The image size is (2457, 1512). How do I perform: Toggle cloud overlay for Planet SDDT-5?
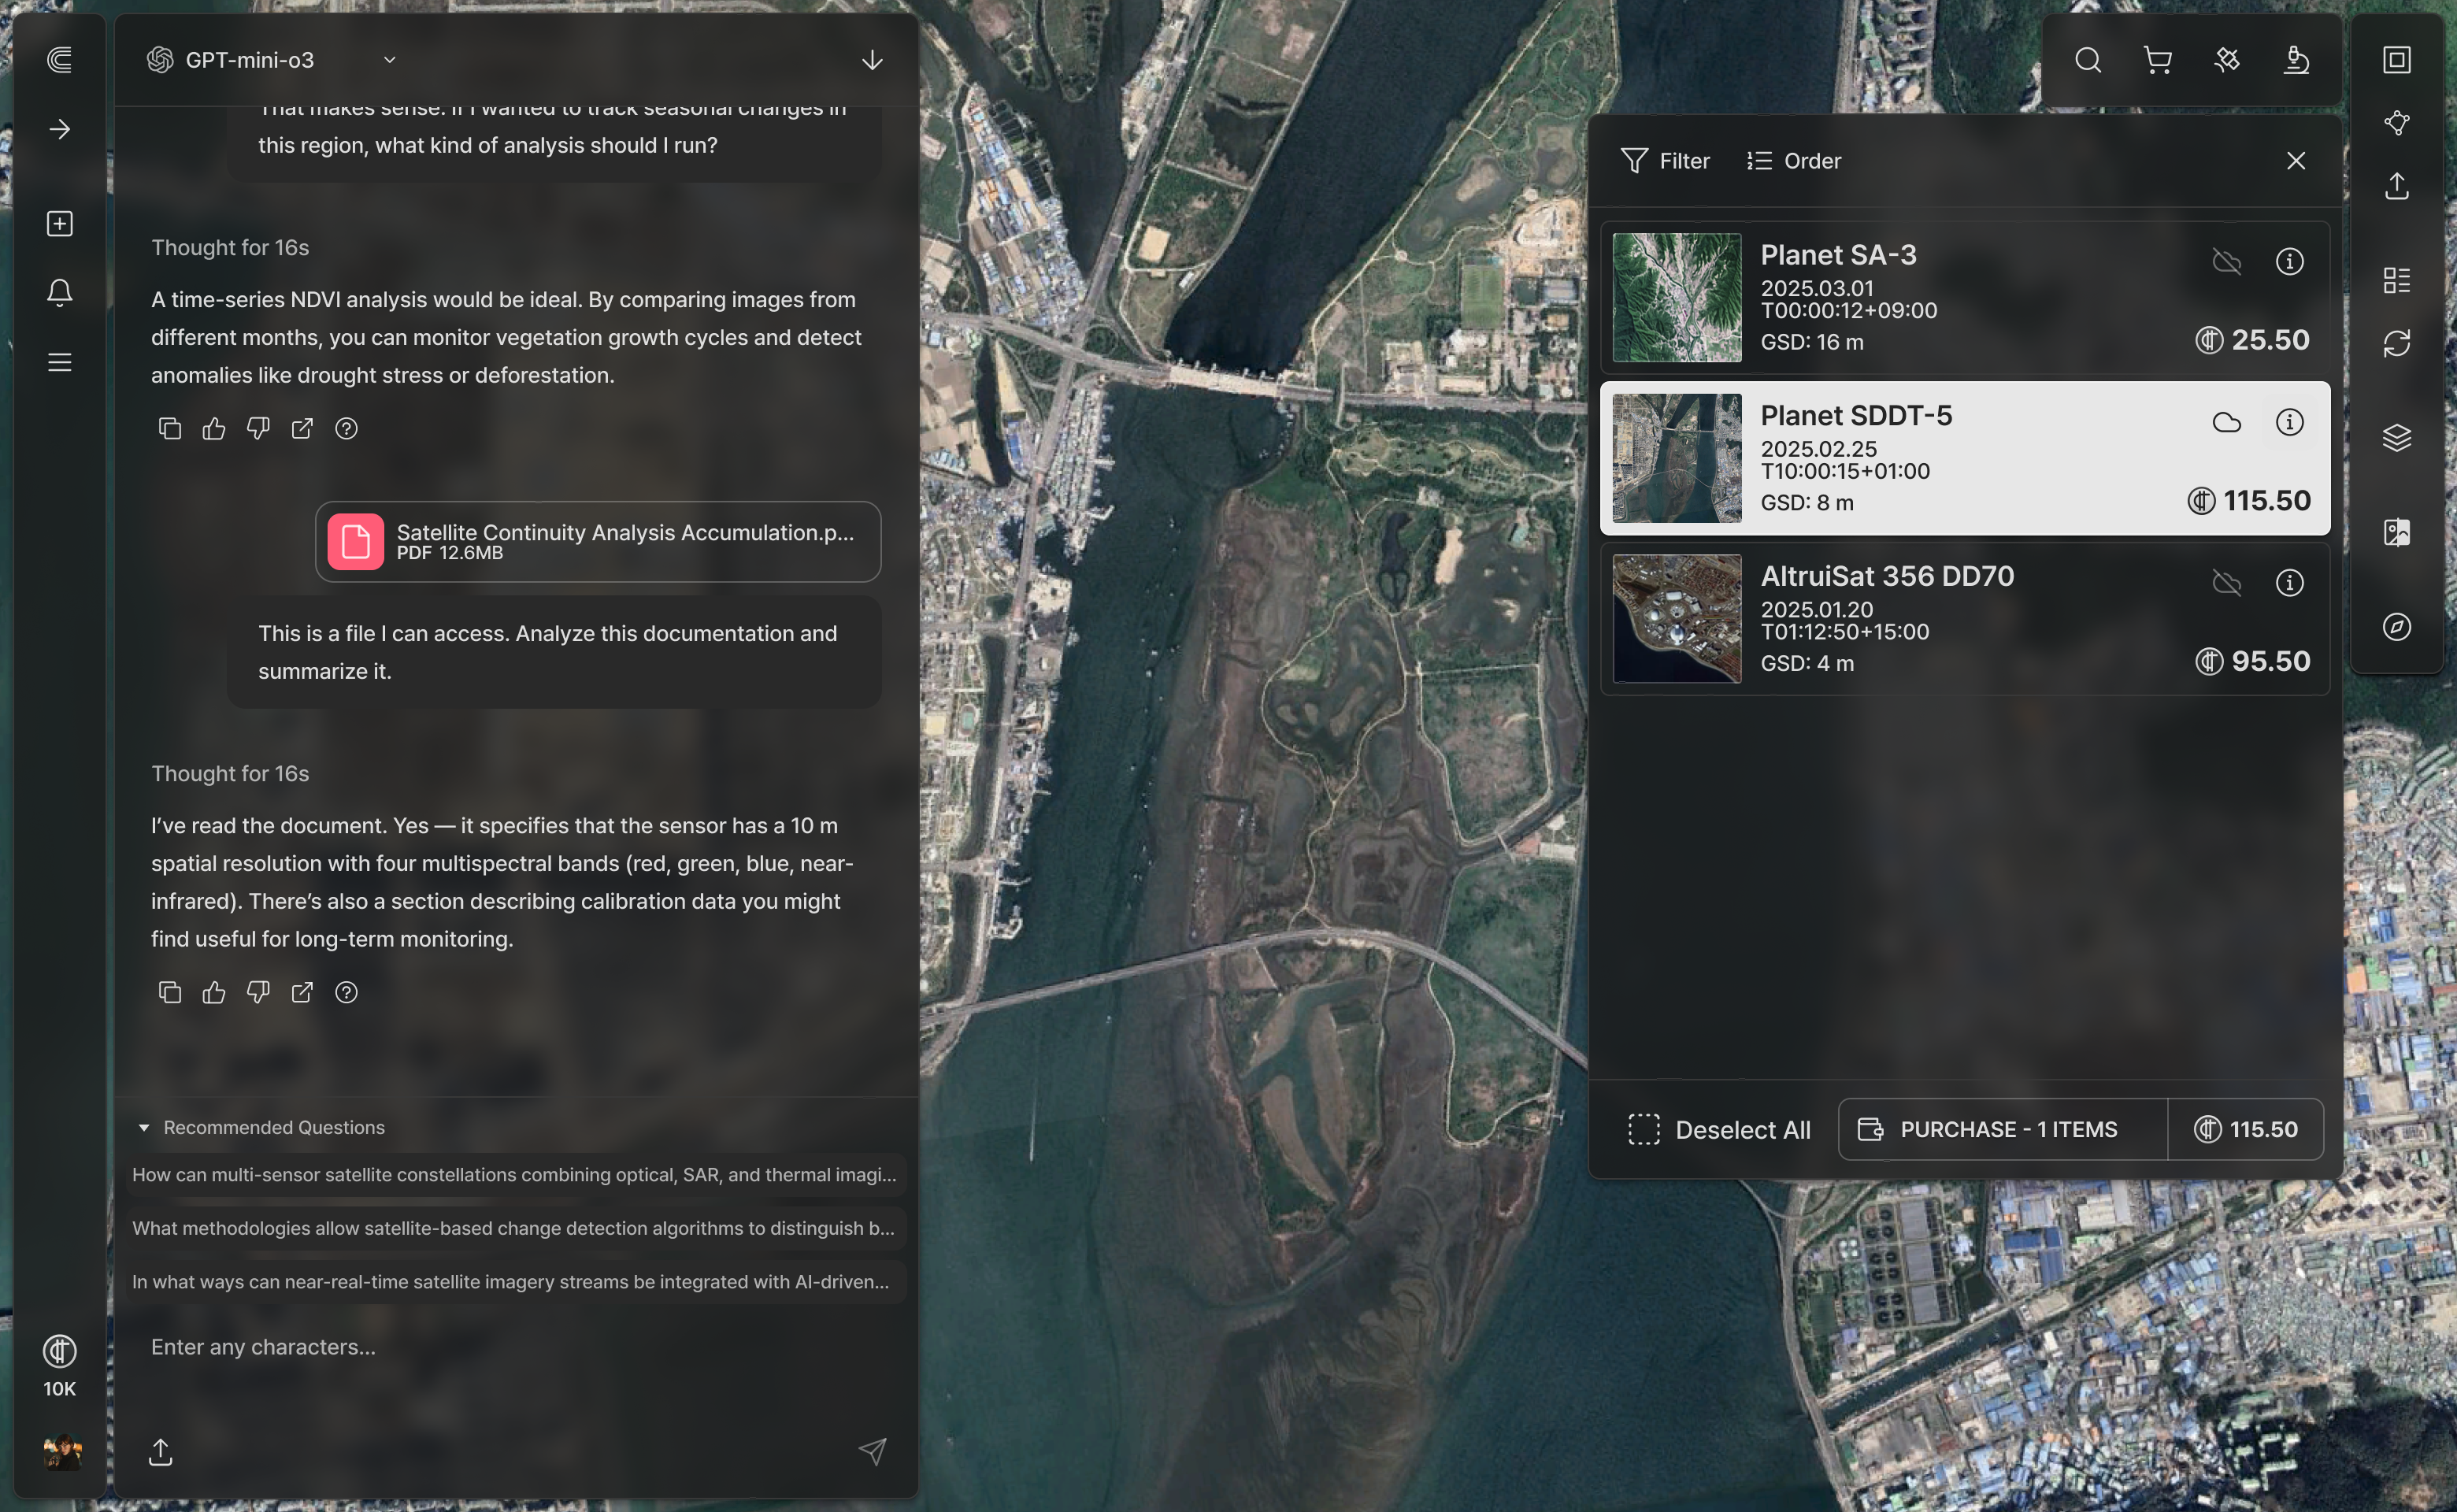point(2226,422)
